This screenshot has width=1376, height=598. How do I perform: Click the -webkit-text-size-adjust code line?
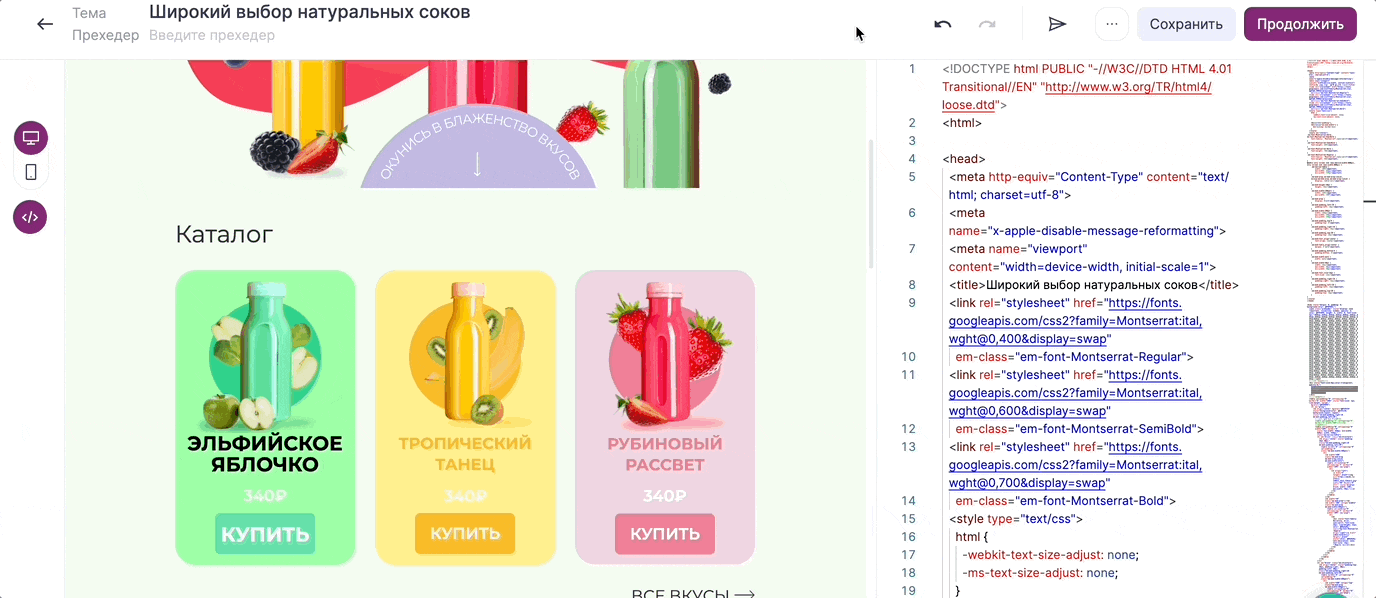[1050, 555]
